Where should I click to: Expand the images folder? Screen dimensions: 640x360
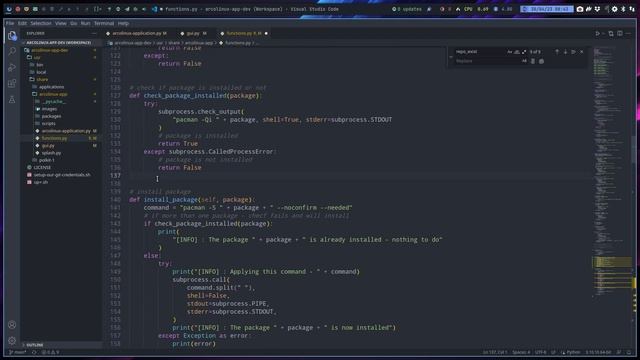49,109
